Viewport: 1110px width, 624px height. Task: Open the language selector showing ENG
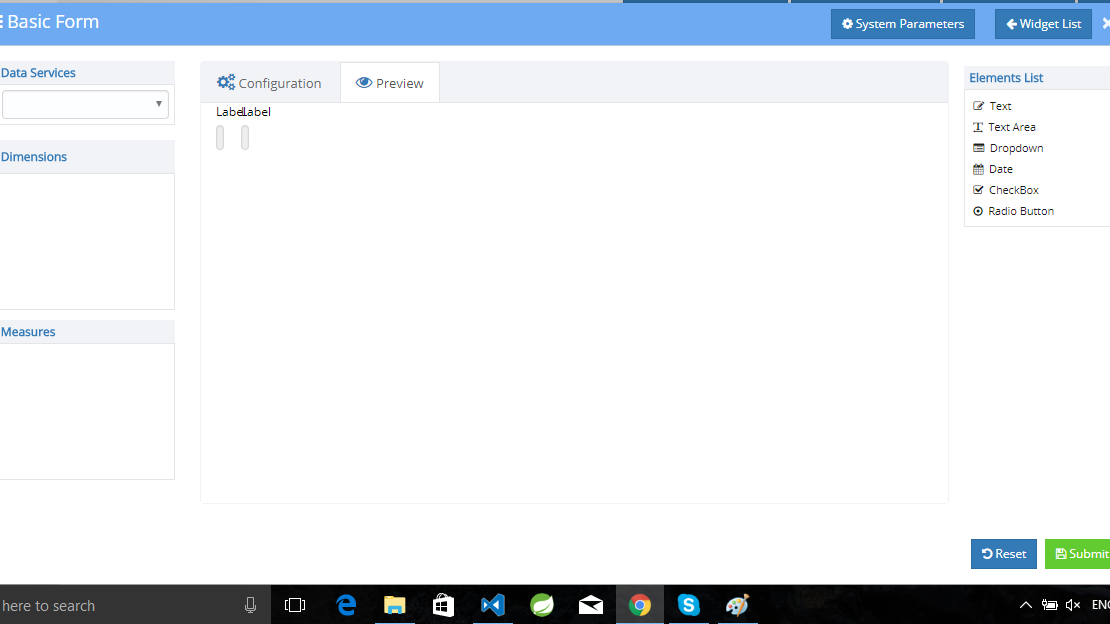(x=1100, y=605)
